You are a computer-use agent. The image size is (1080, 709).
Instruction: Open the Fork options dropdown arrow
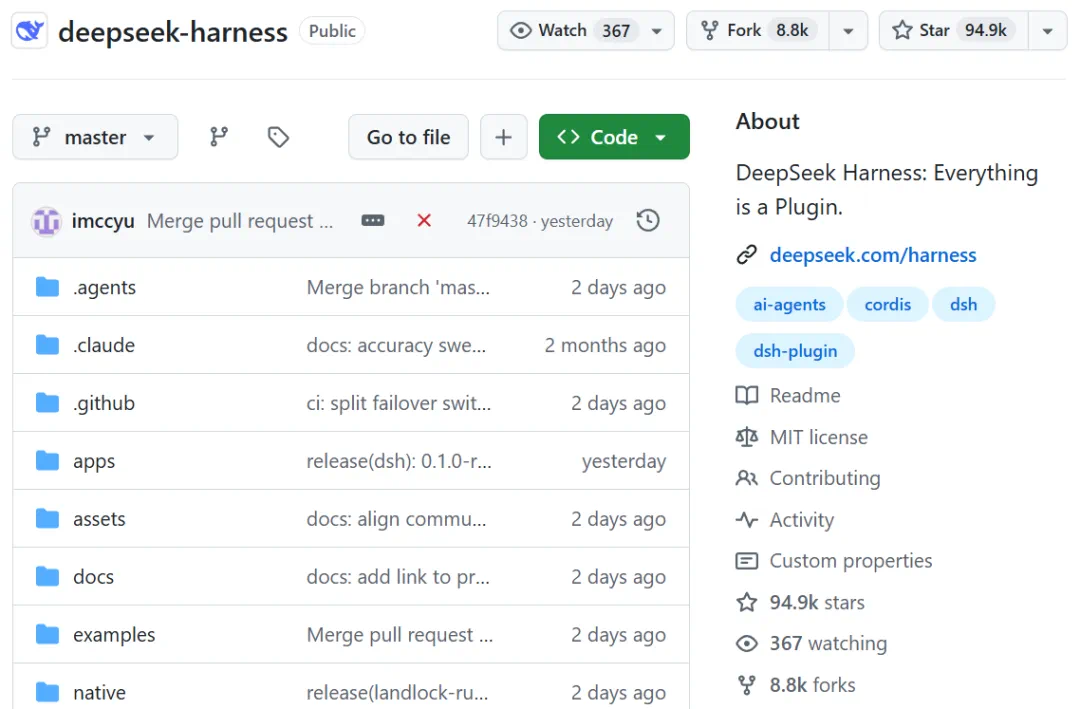(x=849, y=31)
